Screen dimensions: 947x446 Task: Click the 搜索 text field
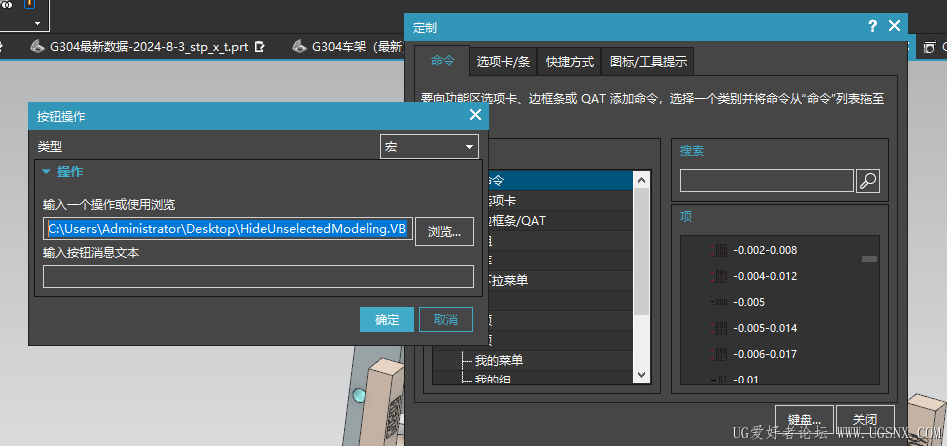[767, 181]
